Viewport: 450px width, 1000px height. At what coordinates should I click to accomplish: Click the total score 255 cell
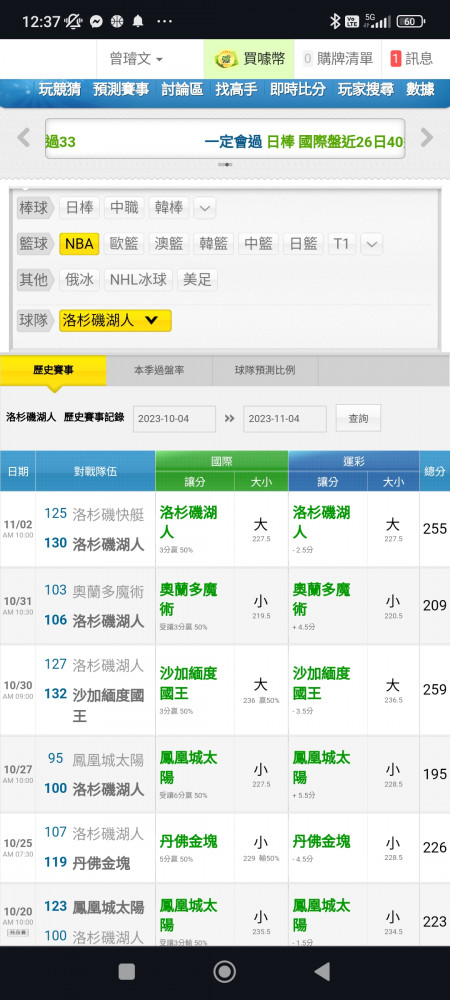tap(435, 529)
